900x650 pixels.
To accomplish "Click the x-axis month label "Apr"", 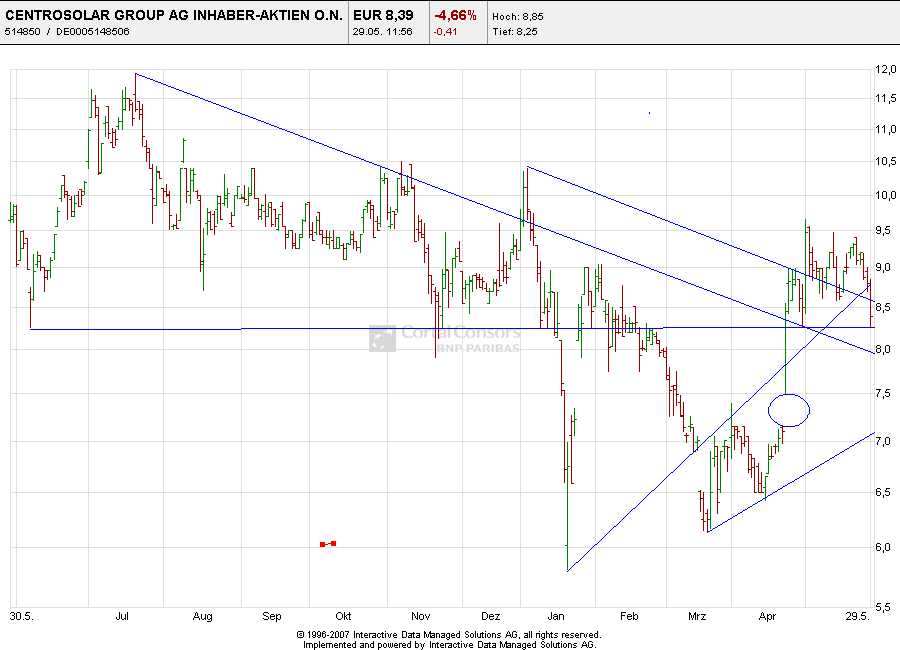I will pos(767,617).
